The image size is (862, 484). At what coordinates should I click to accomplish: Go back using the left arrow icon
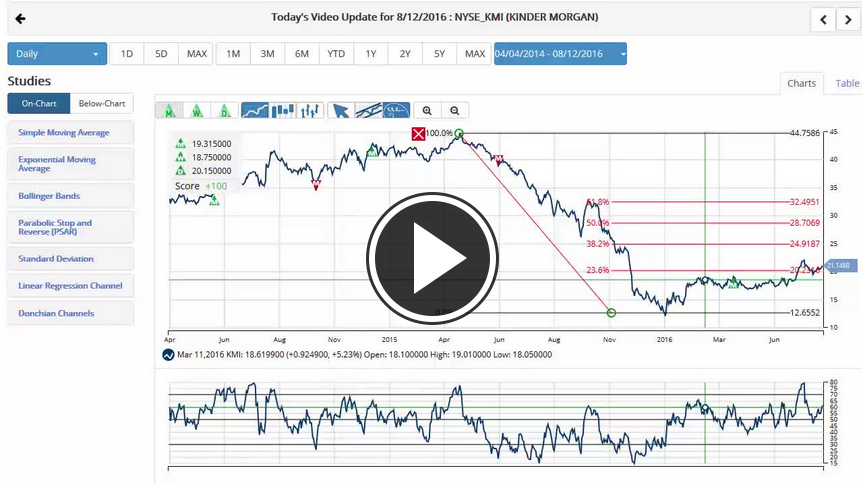20,19
